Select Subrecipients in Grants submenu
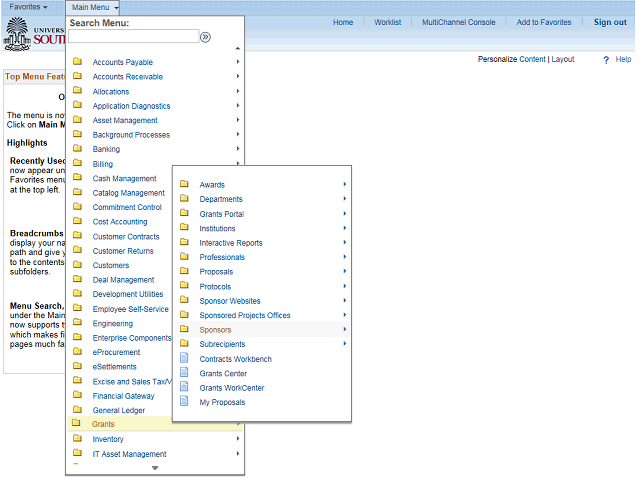This screenshot has height=480, width=640. [x=222, y=344]
